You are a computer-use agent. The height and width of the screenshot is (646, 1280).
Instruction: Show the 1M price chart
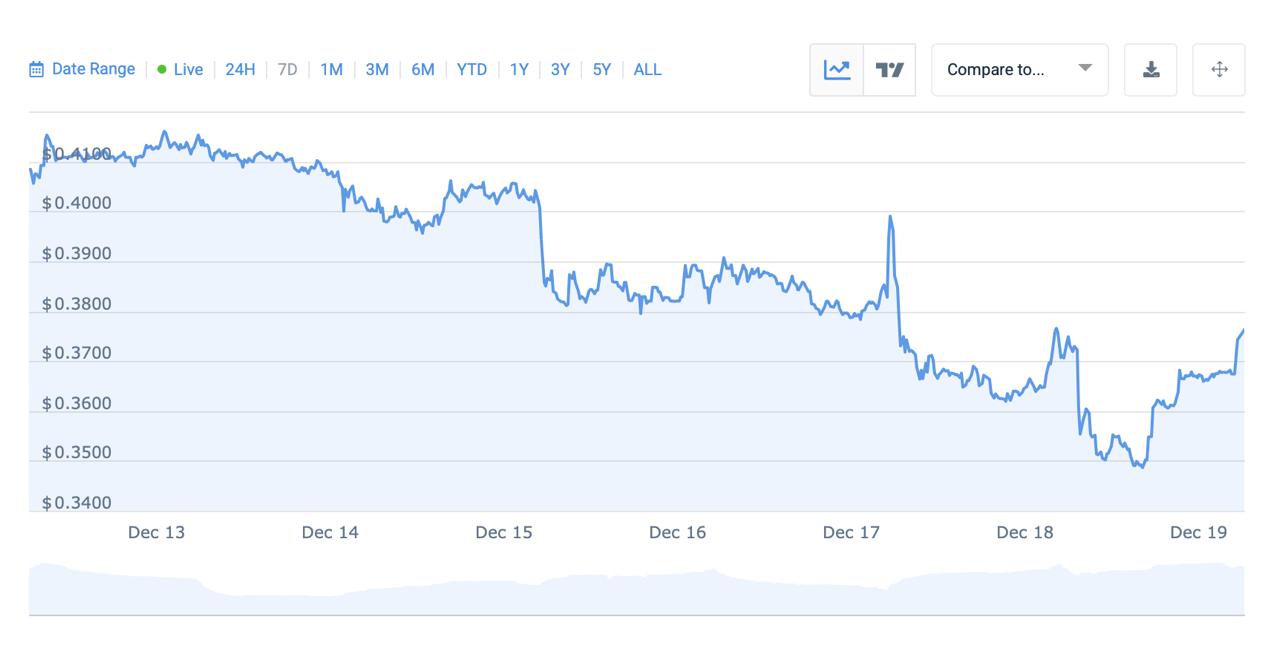[x=330, y=69]
